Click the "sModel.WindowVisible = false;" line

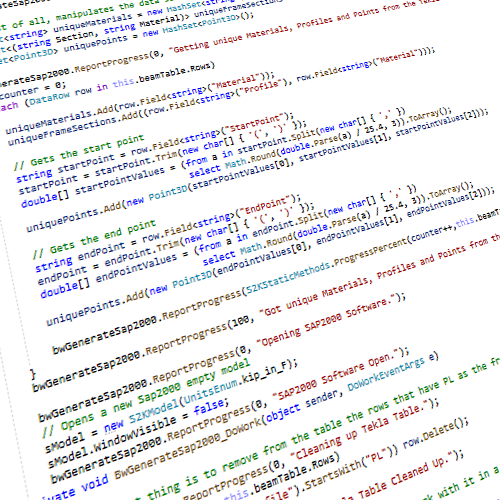pyautogui.click(x=137, y=434)
